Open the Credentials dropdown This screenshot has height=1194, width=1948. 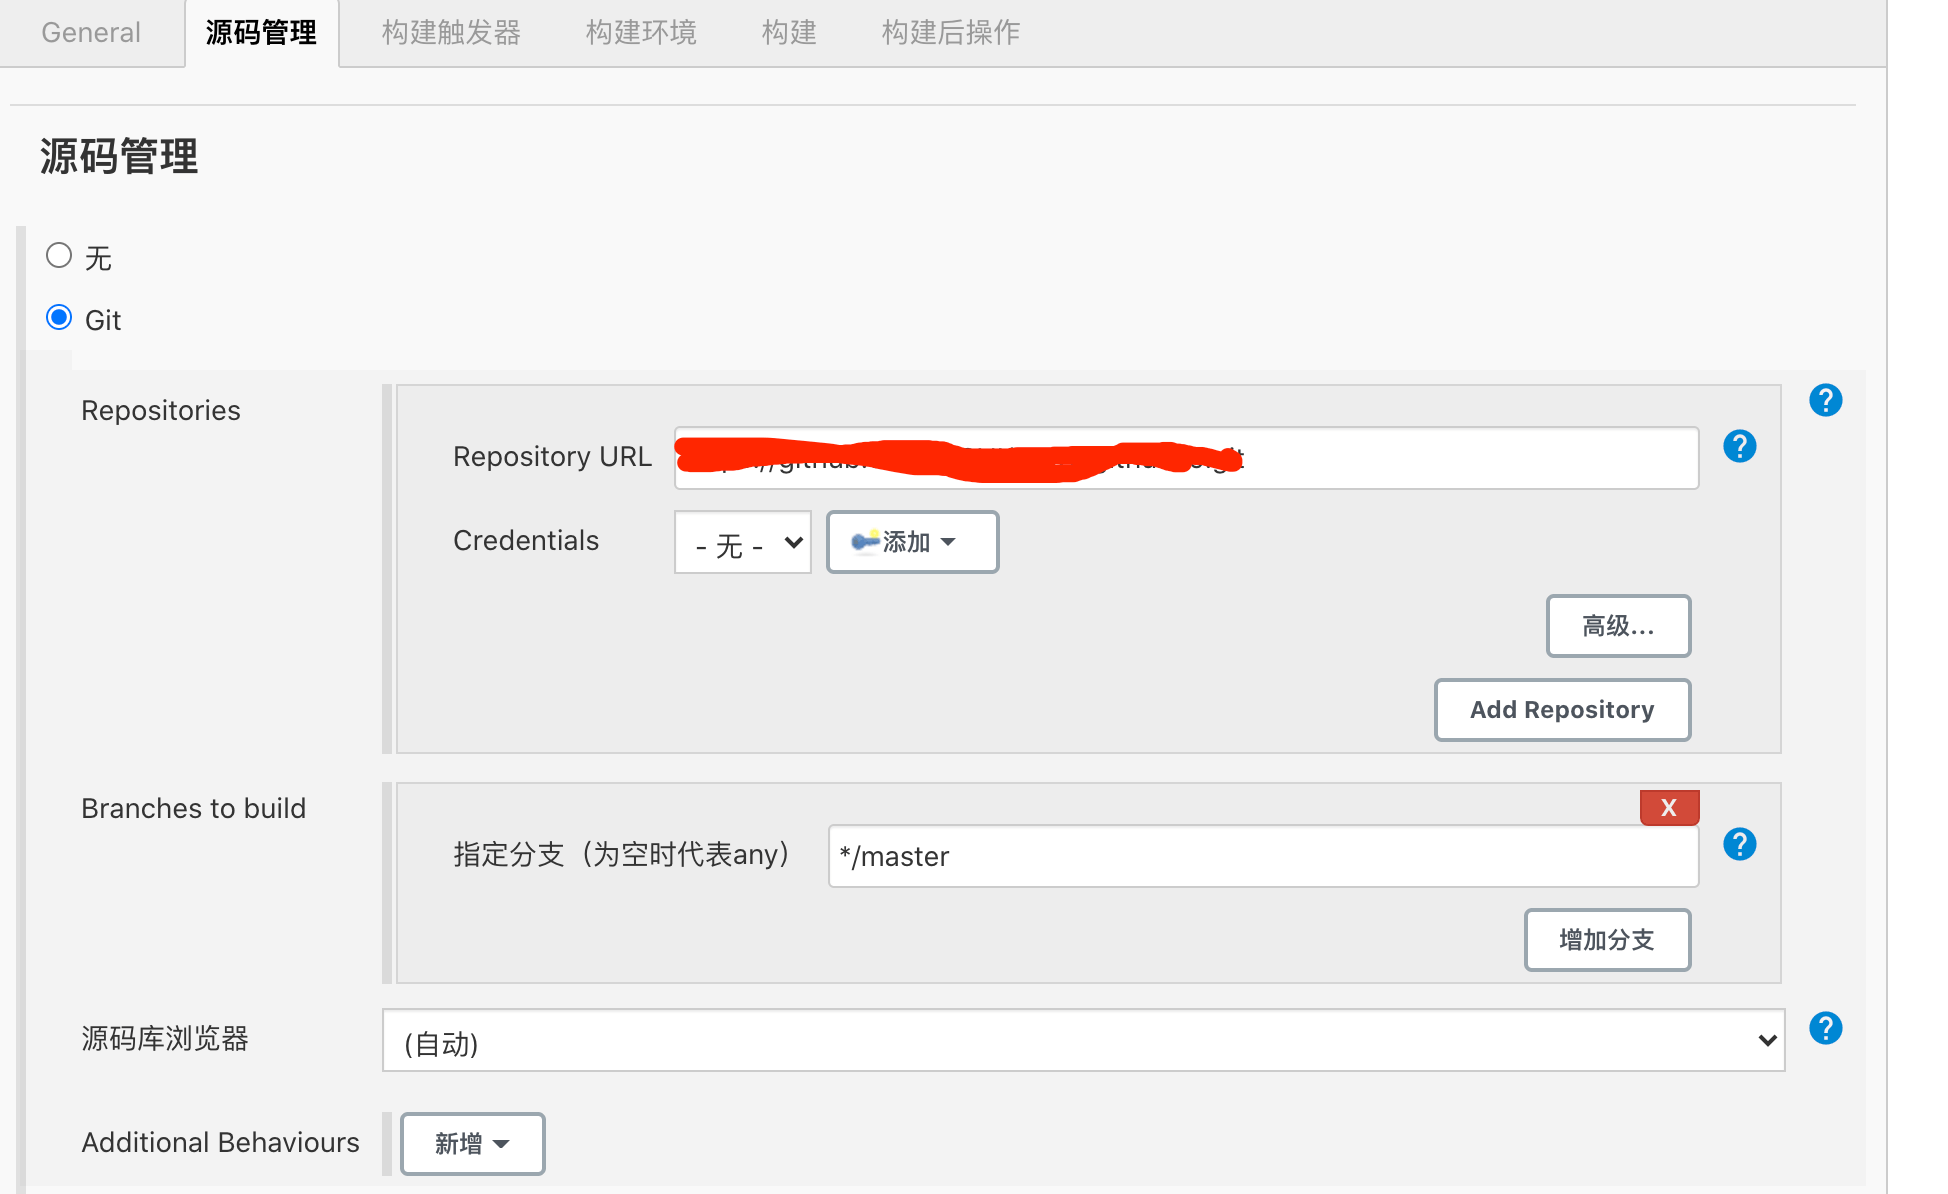click(x=742, y=543)
